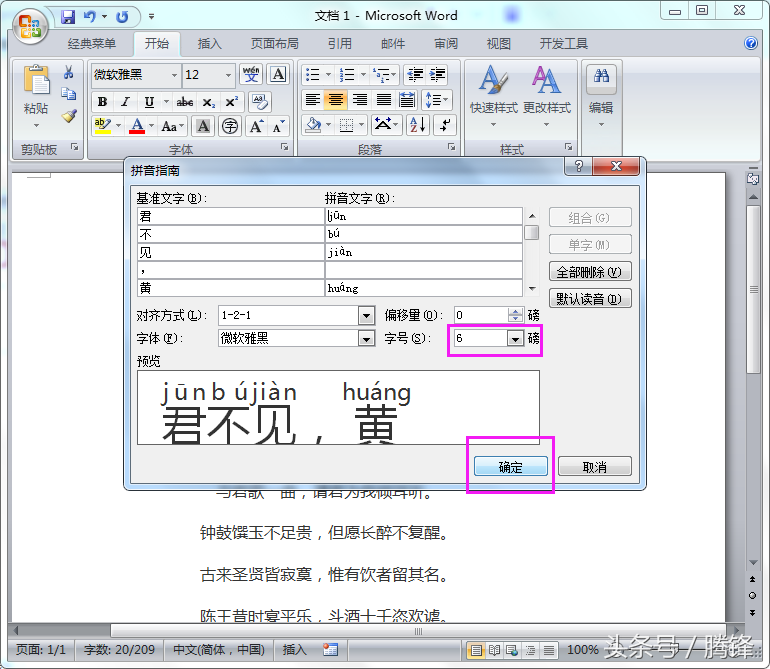Open Phonetic Guide with the wén icon
This screenshot has height=669, width=770.
coord(251,75)
